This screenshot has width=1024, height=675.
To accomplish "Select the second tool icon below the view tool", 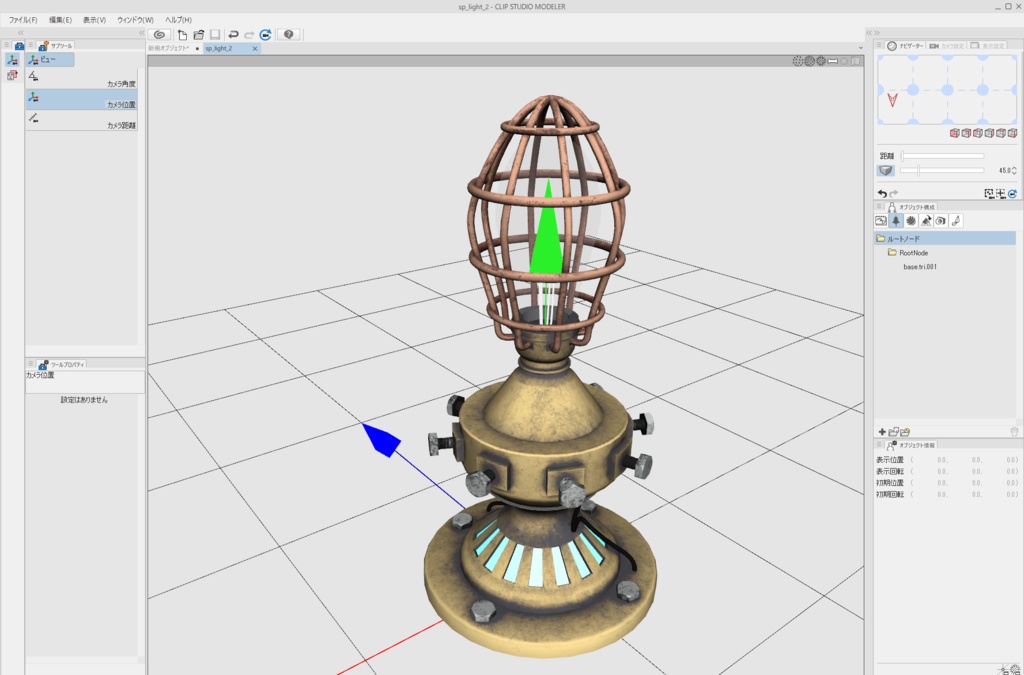I will coord(12,76).
